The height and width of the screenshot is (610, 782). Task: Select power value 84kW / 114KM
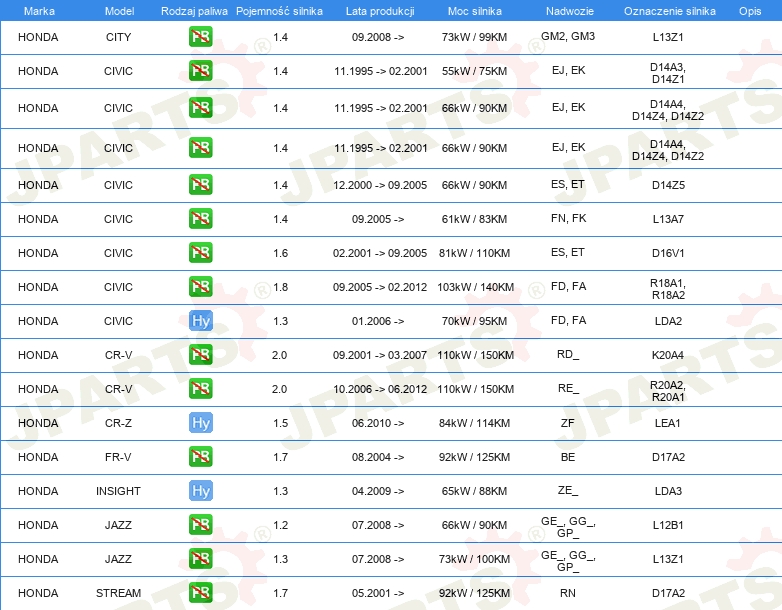pyautogui.click(x=474, y=423)
